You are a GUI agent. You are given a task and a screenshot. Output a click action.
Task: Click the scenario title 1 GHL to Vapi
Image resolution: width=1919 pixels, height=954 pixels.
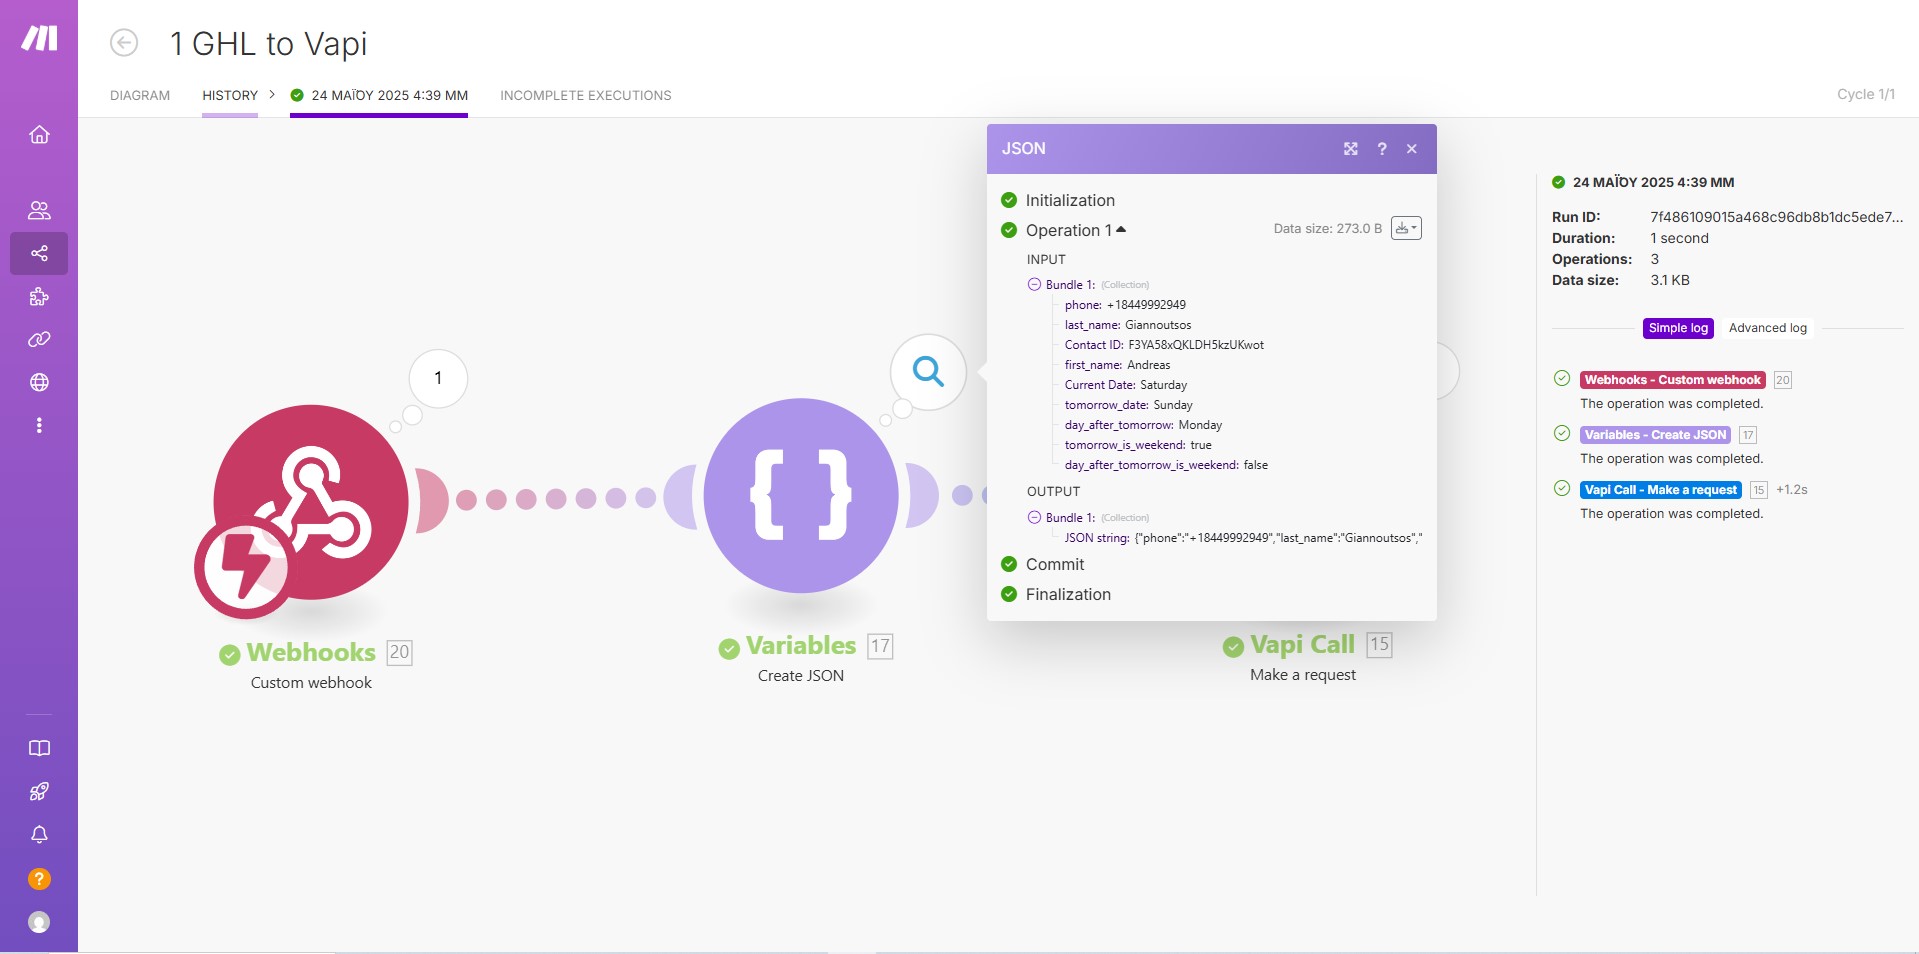pos(269,43)
